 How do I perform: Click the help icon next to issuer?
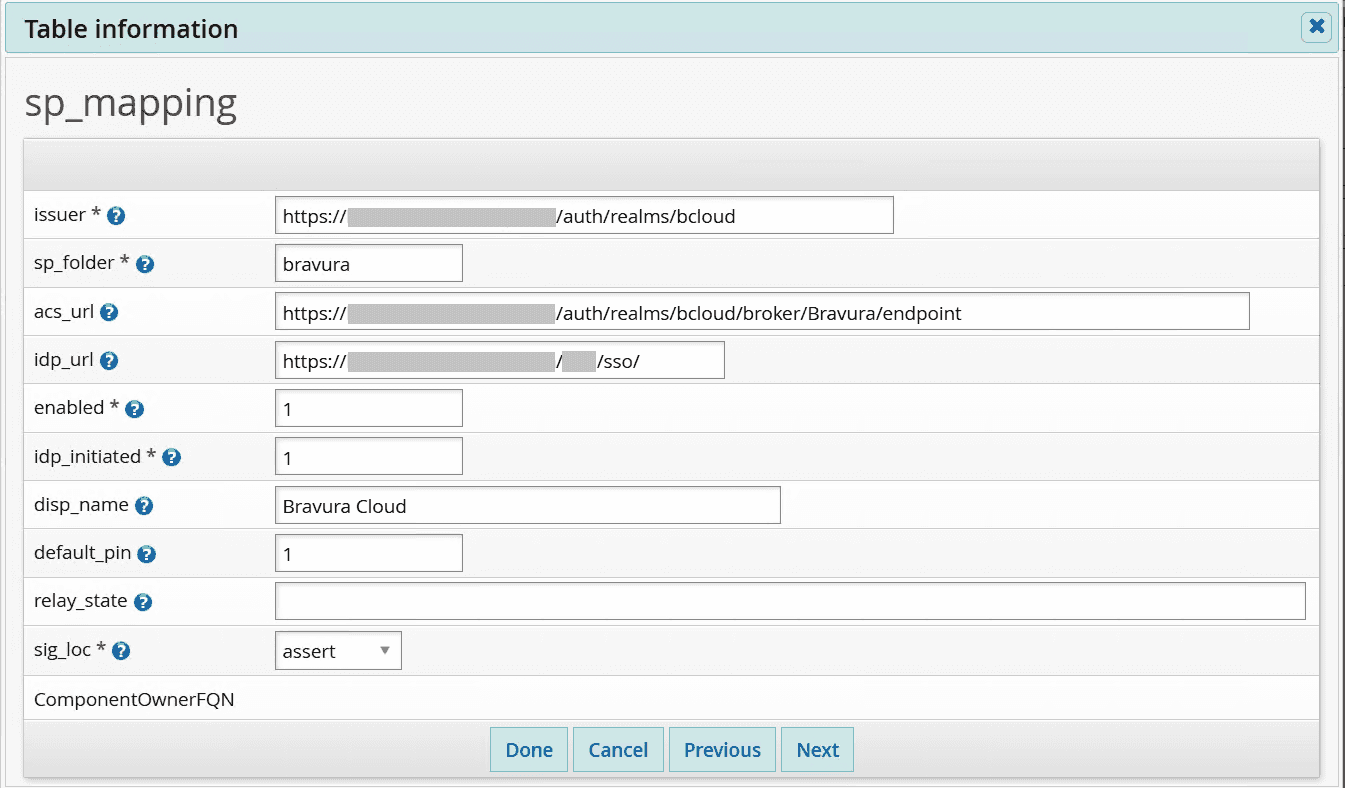point(116,216)
